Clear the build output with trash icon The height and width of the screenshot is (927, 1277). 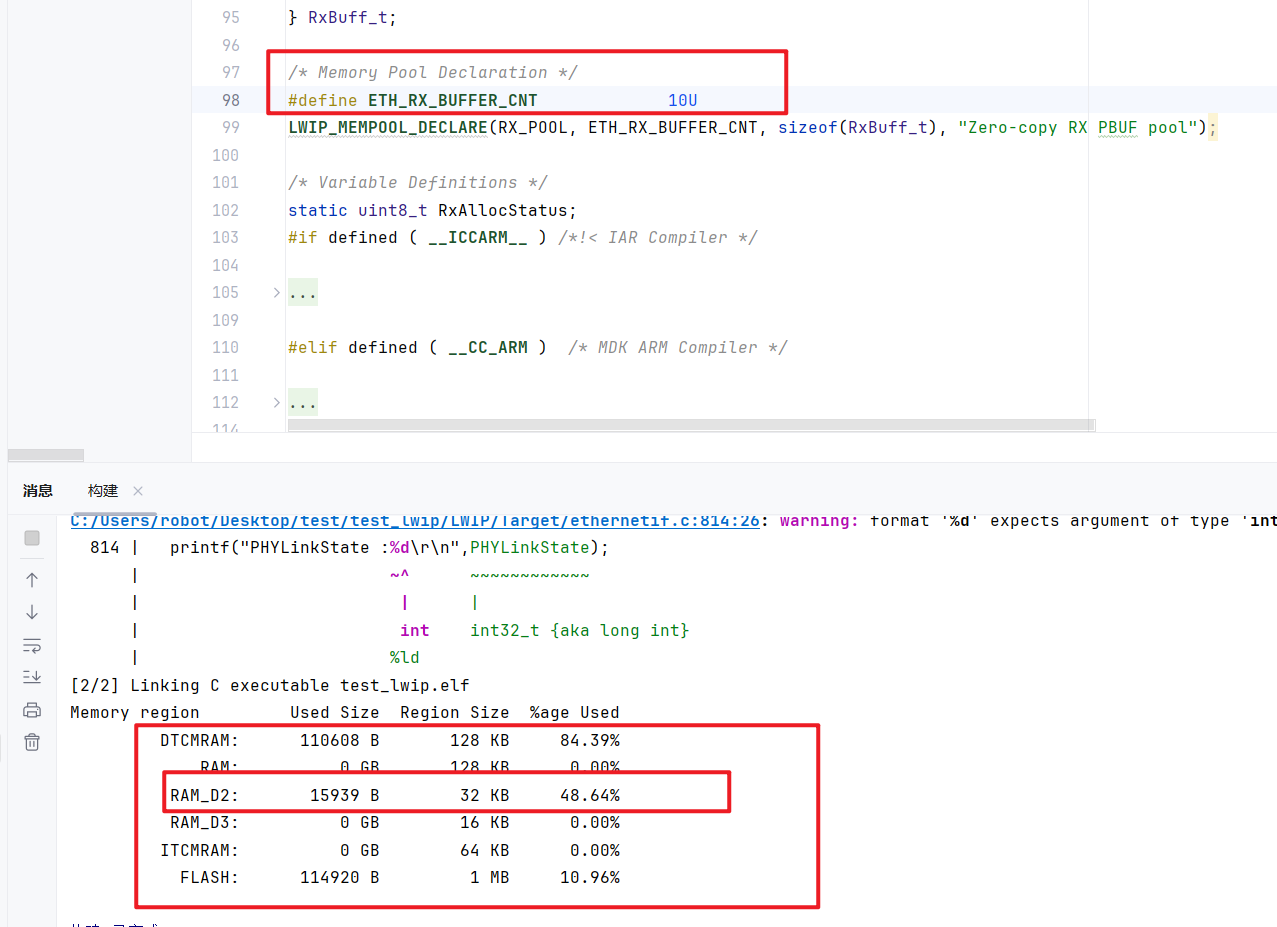pos(32,742)
